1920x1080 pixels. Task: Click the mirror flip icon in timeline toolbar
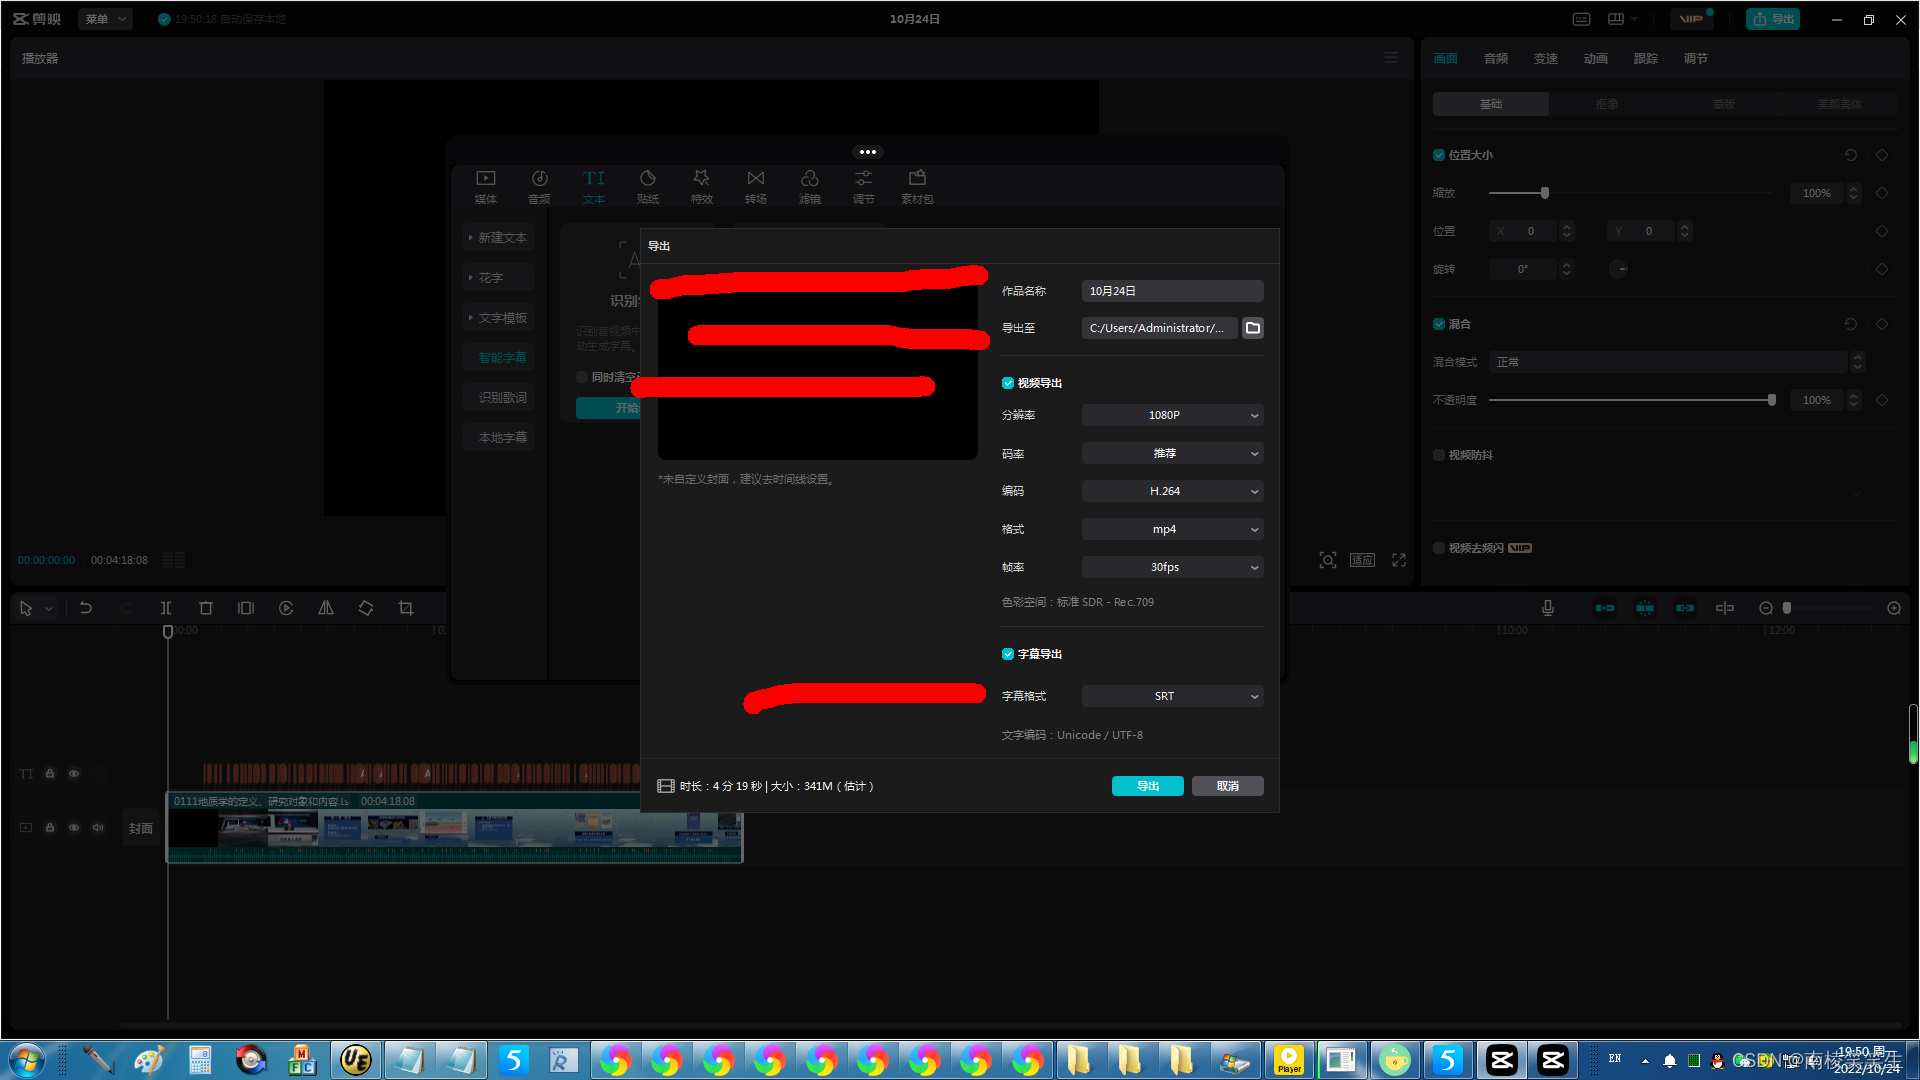coord(326,608)
